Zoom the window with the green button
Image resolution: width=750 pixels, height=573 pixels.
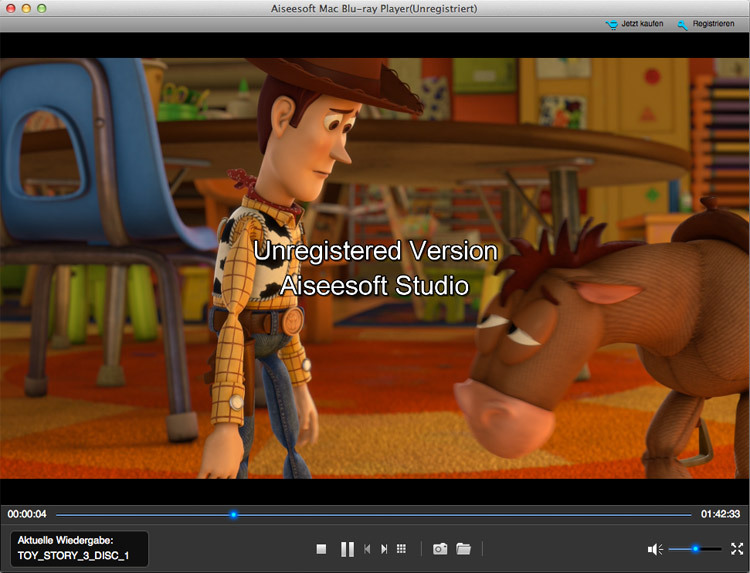click(x=42, y=8)
